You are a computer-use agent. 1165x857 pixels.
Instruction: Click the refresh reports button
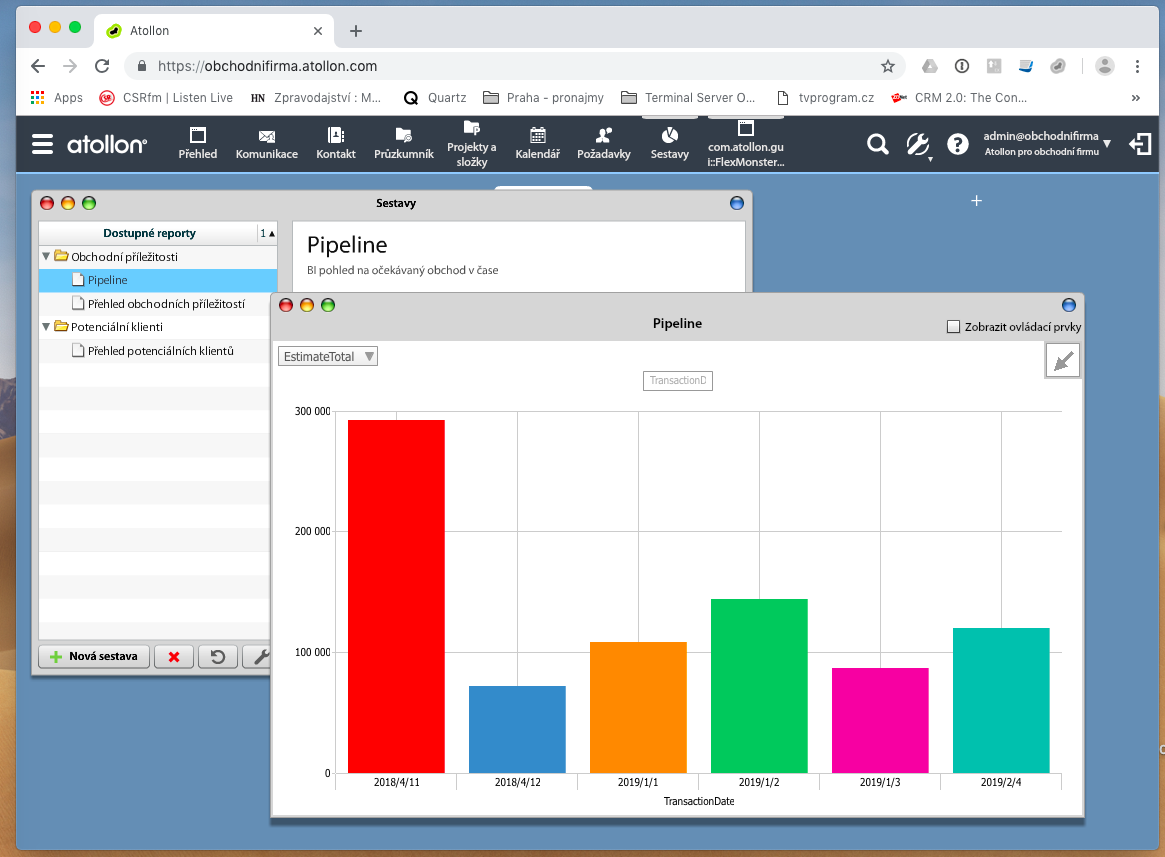217,657
